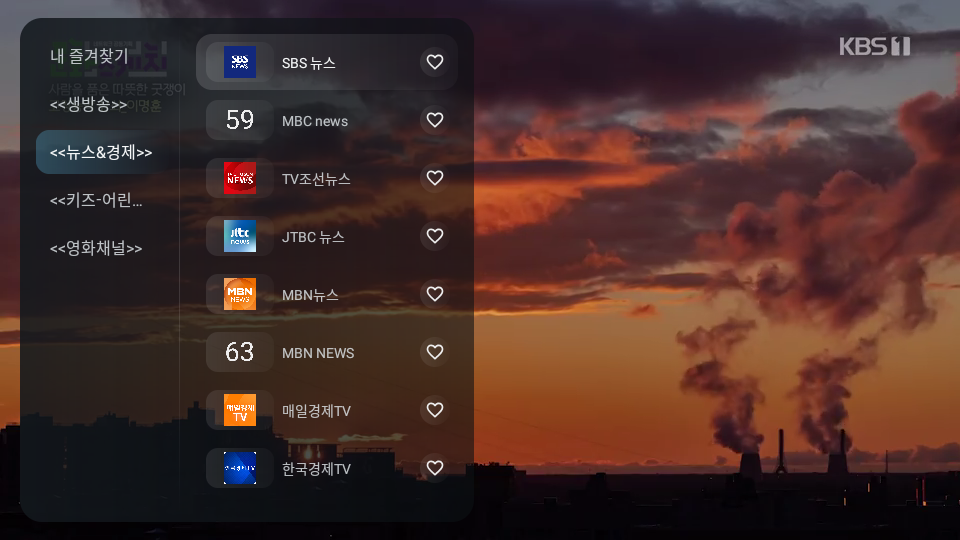Open the <<영화채널>> category

pyautogui.click(x=97, y=248)
